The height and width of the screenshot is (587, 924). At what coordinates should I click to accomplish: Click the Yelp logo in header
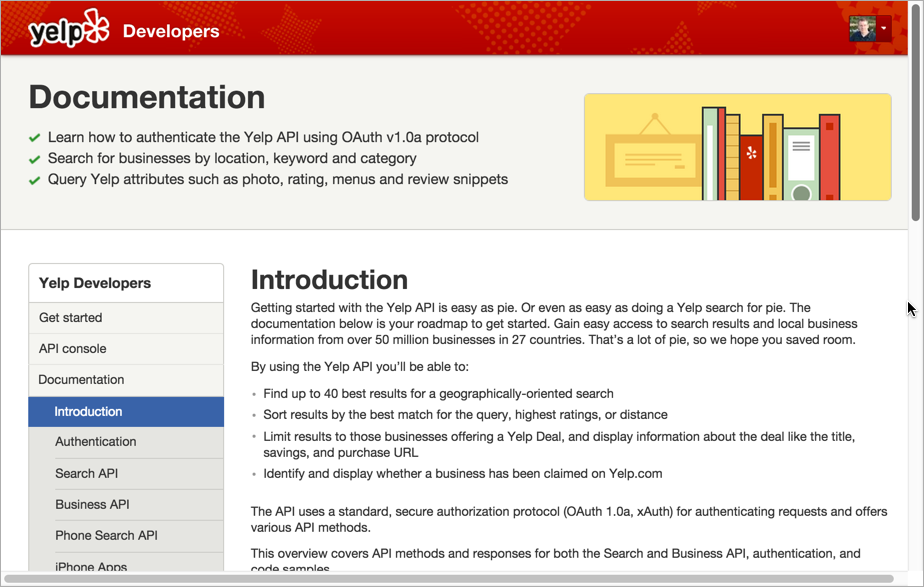pos(68,30)
